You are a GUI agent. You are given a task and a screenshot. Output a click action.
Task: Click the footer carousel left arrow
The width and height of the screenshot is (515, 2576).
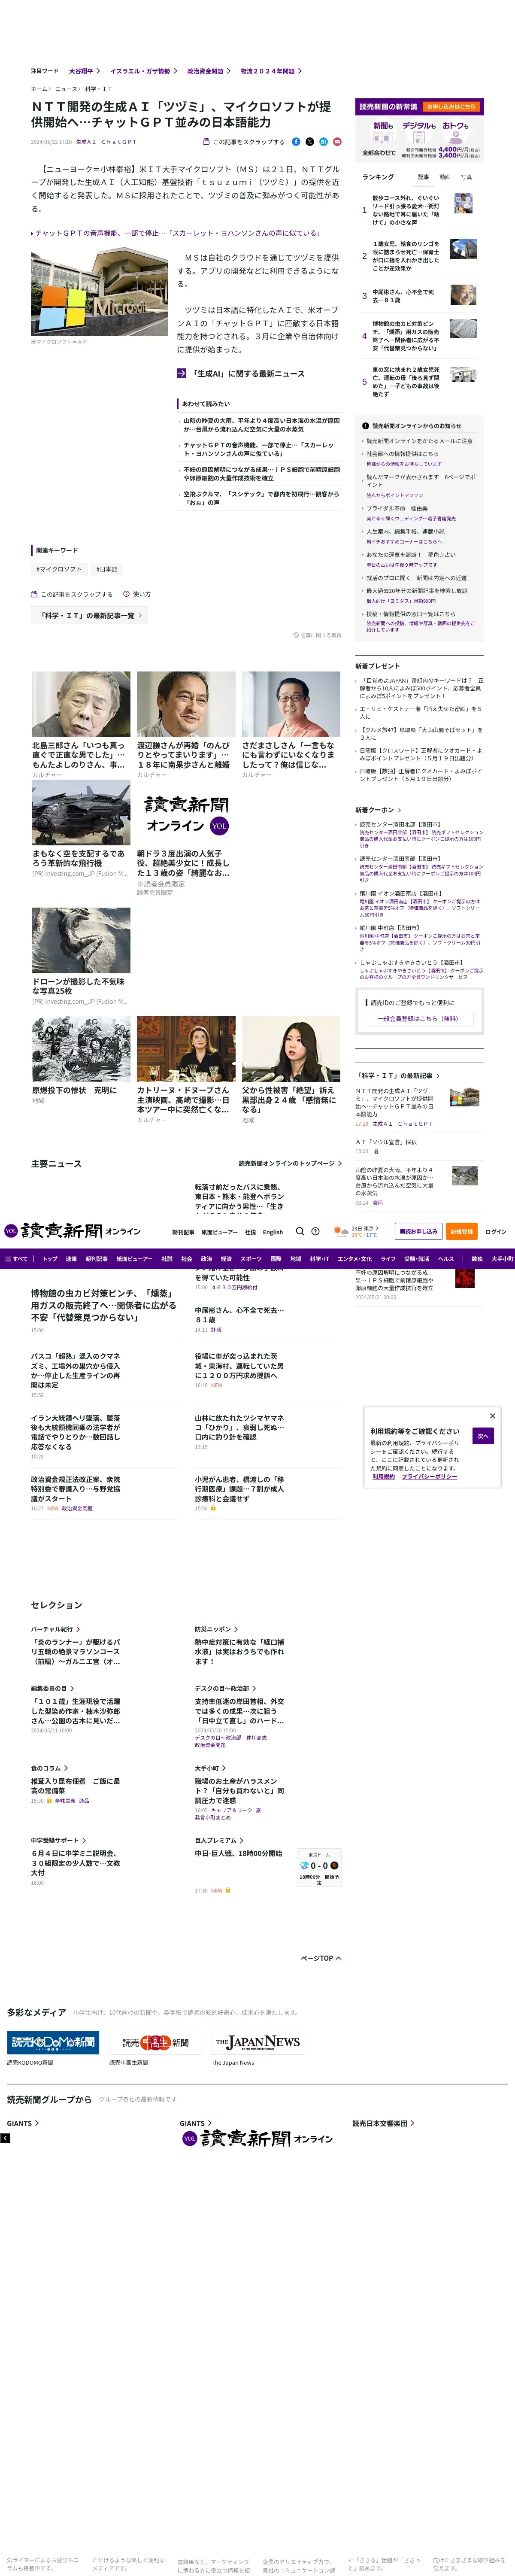(5, 2138)
